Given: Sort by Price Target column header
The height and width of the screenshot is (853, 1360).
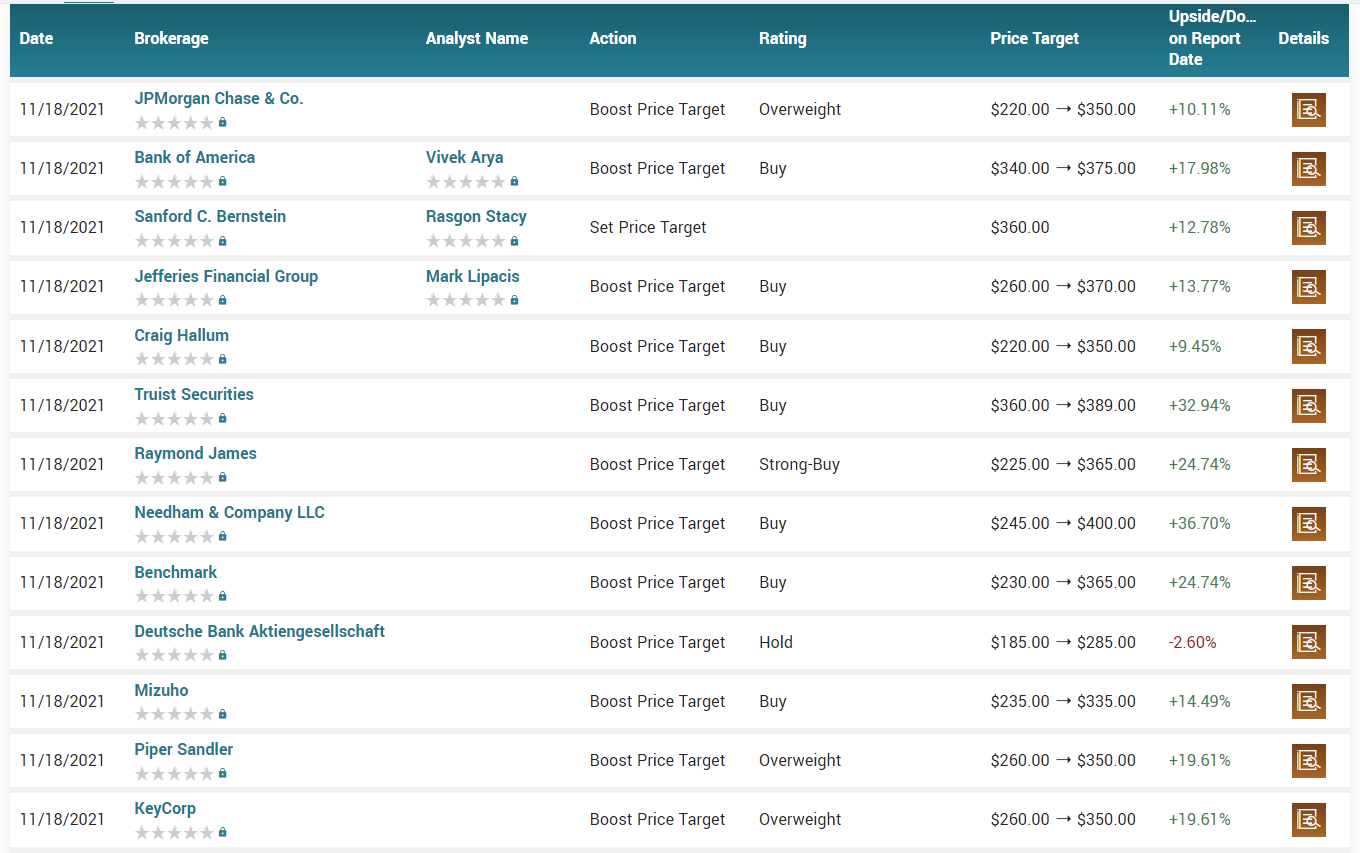Looking at the screenshot, I should click(x=1035, y=38).
